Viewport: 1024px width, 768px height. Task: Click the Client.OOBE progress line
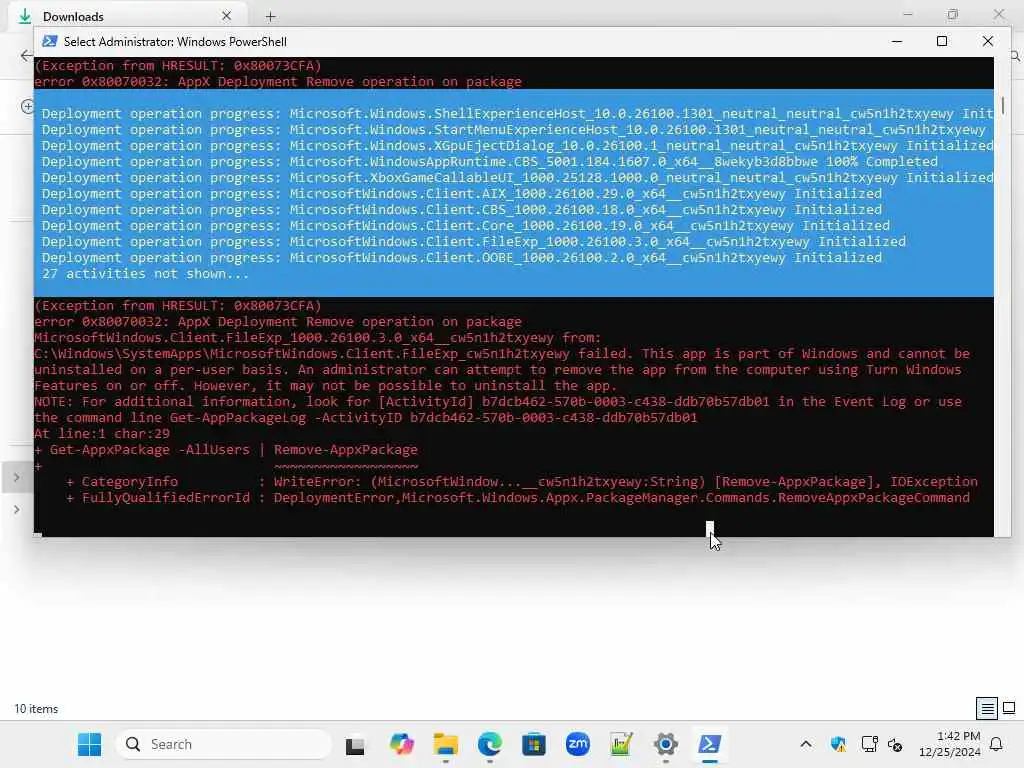[461, 257]
